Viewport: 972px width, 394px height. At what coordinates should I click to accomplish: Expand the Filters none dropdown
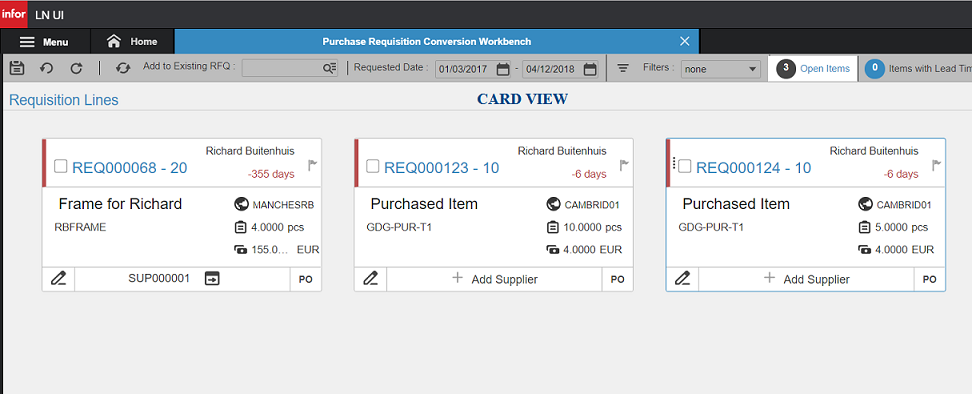point(720,69)
